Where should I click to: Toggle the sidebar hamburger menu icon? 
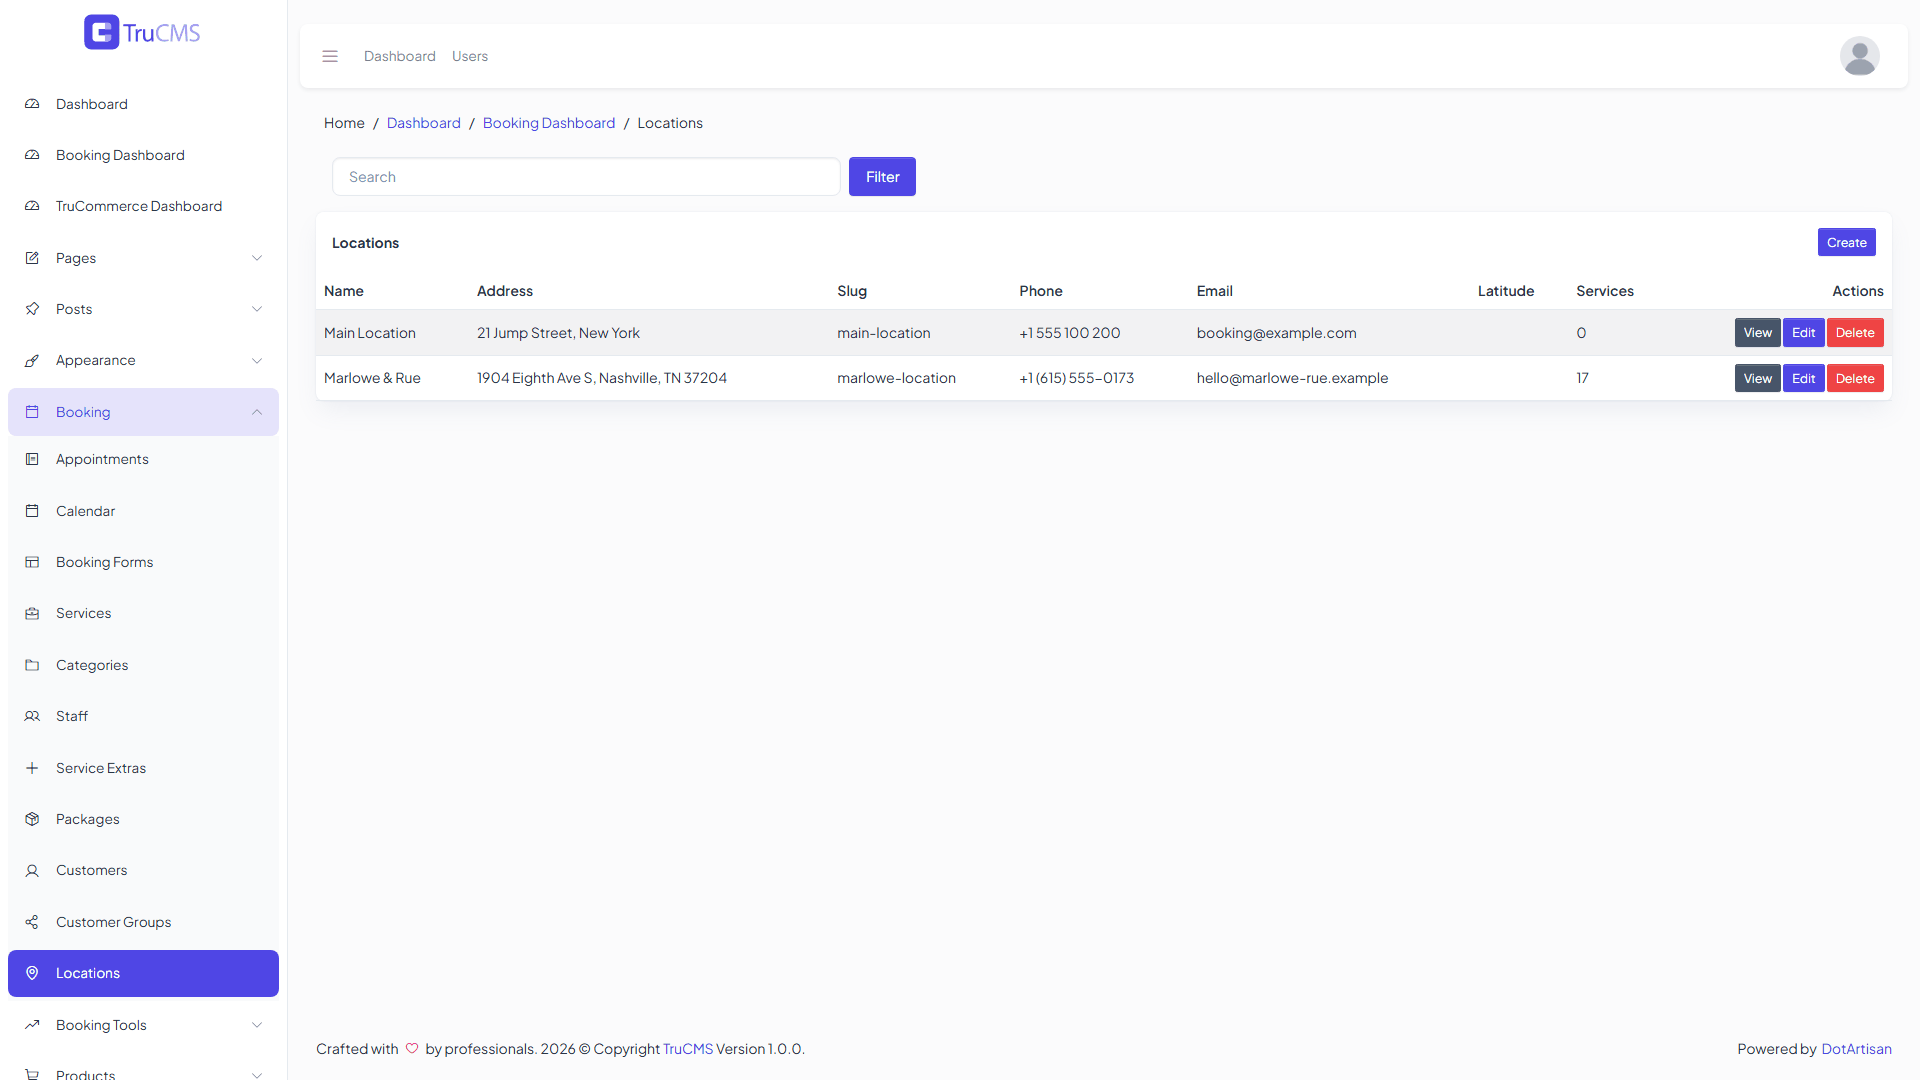click(330, 56)
